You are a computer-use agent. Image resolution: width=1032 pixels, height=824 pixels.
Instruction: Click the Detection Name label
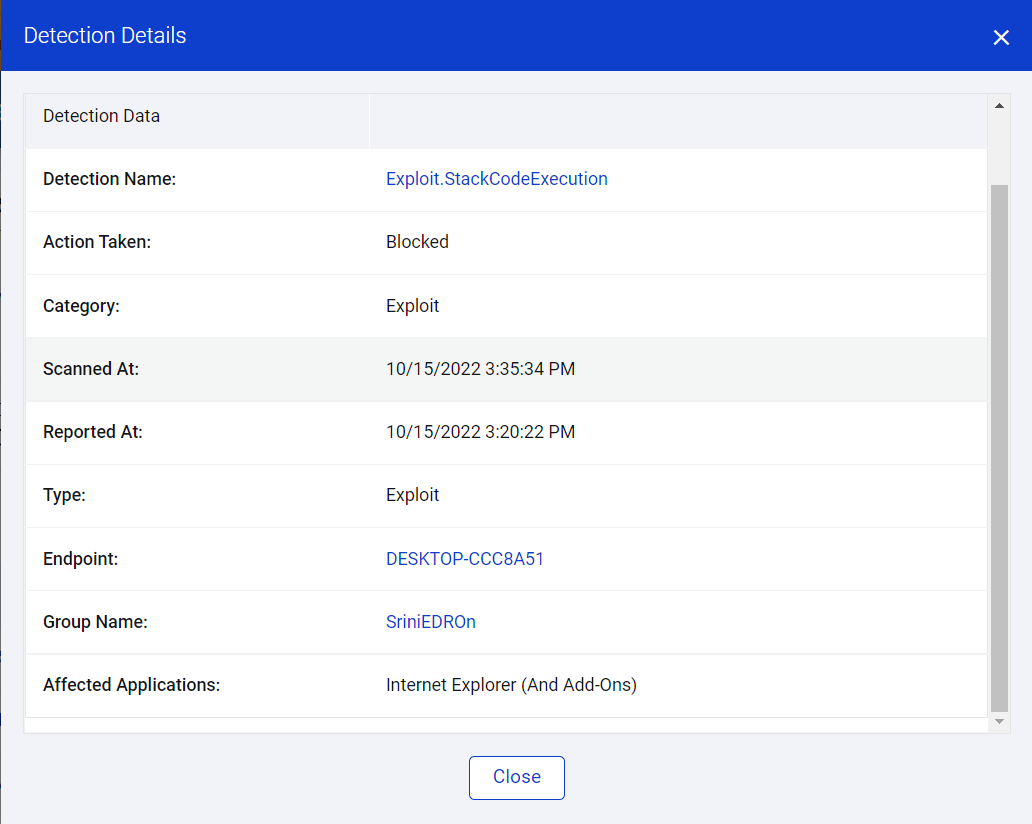coord(109,179)
